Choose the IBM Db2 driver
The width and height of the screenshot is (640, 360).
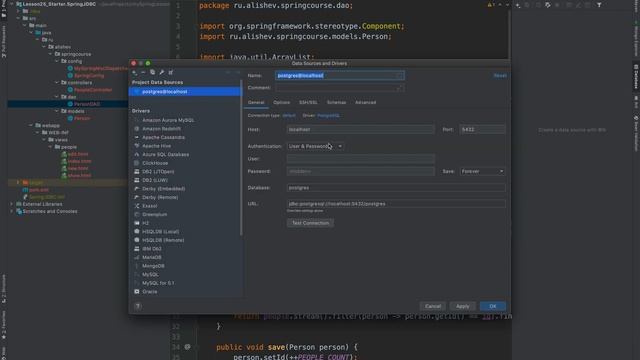151,249
